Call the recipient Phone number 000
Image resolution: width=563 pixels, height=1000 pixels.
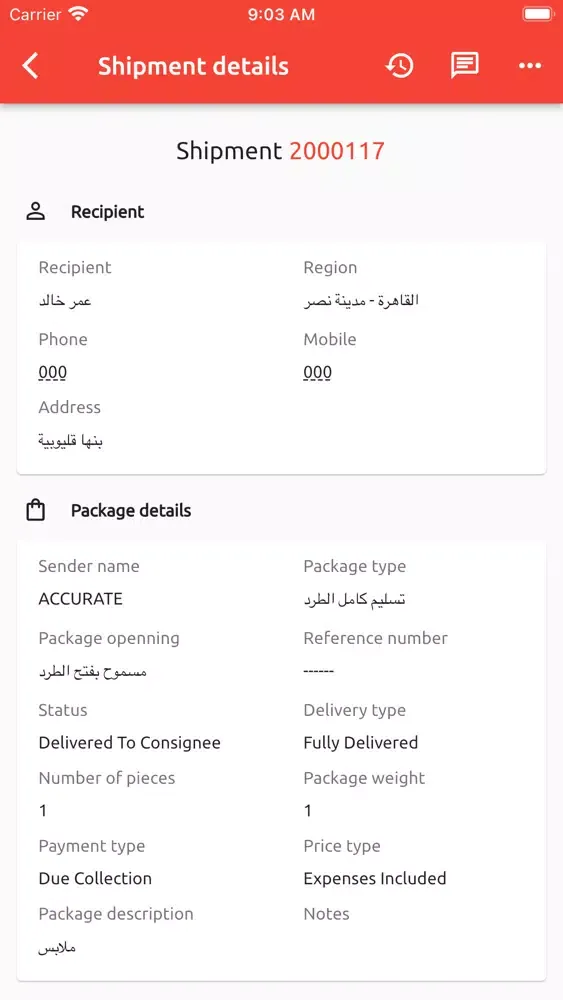point(52,372)
